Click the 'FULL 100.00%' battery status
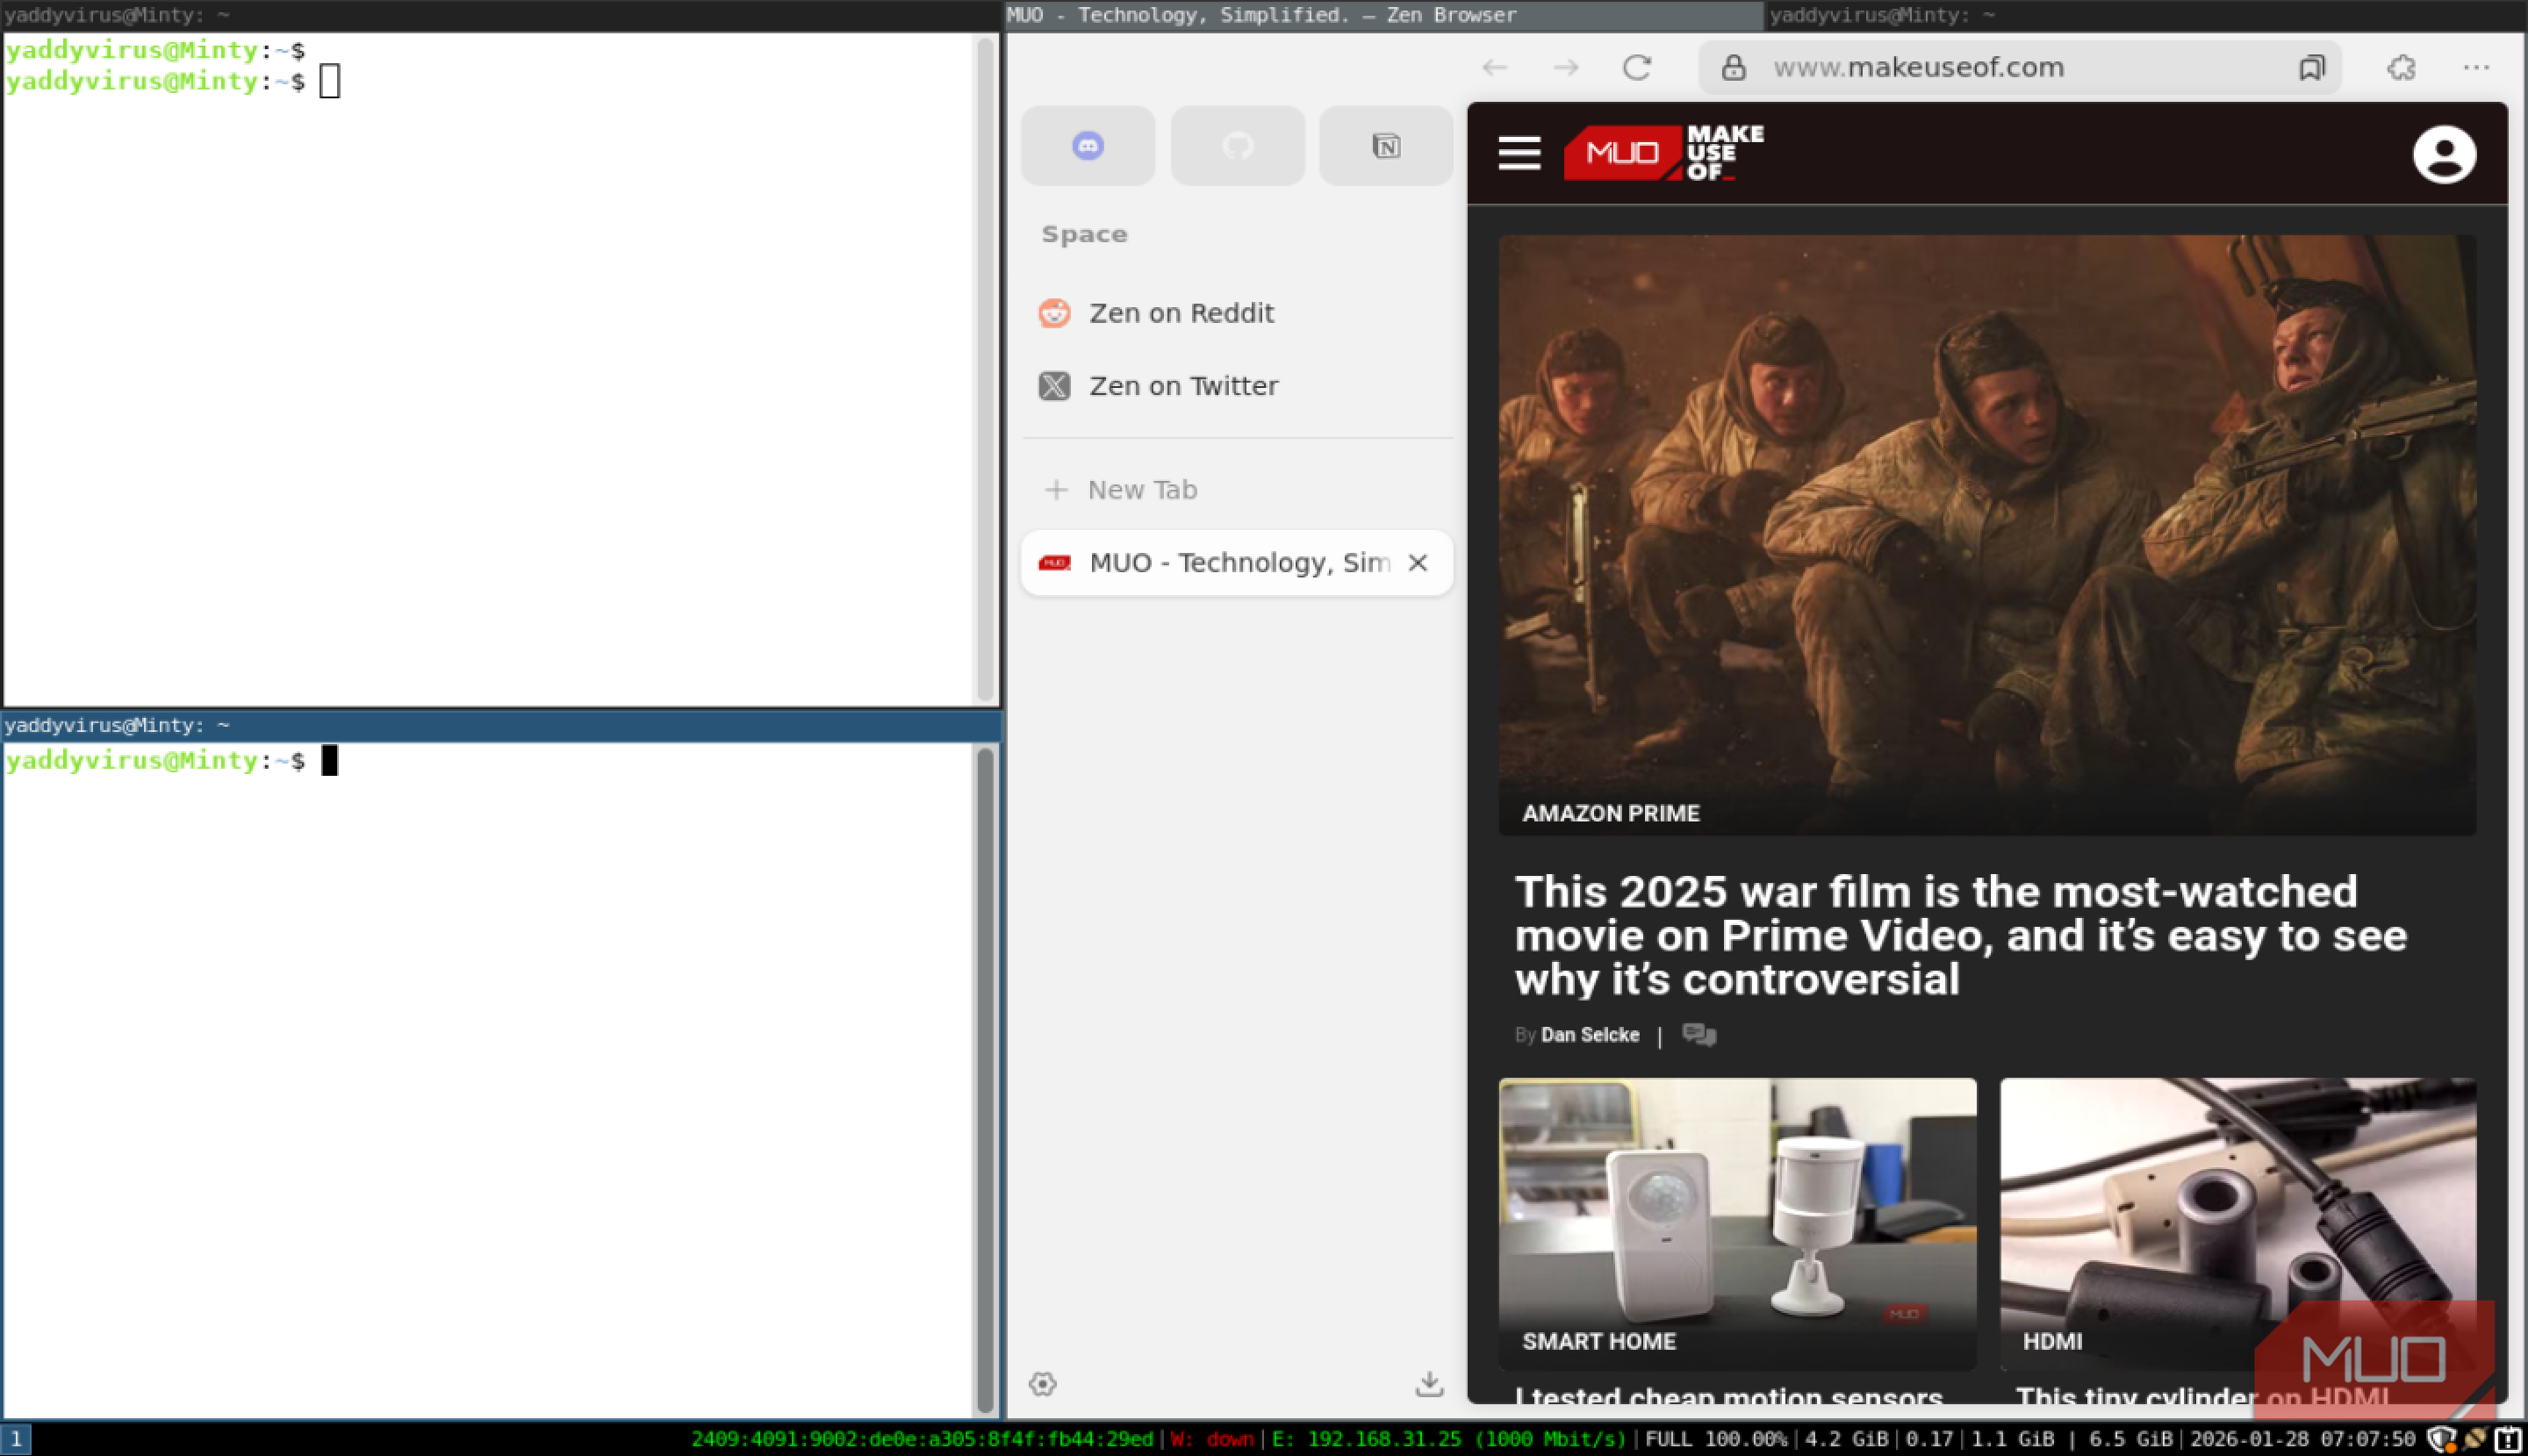This screenshot has height=1456, width=2528. click(1715, 1440)
